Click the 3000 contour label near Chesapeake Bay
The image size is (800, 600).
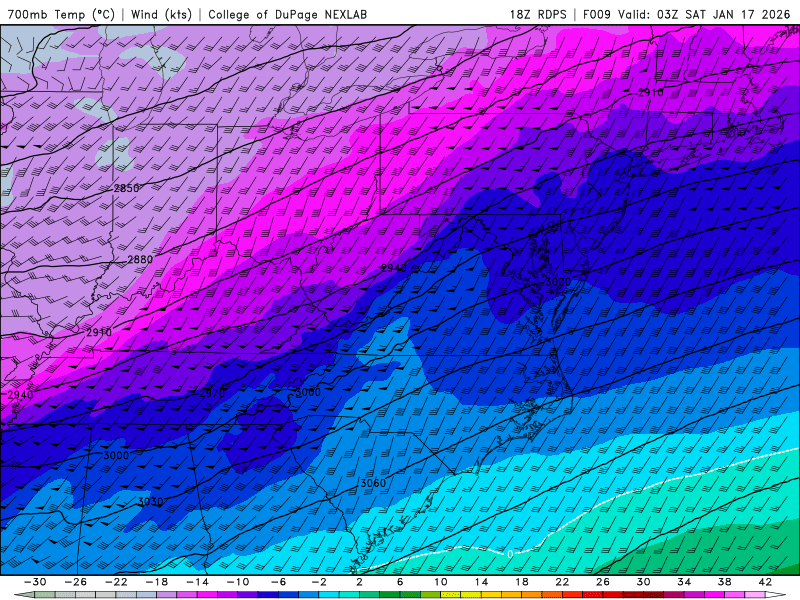(558, 282)
